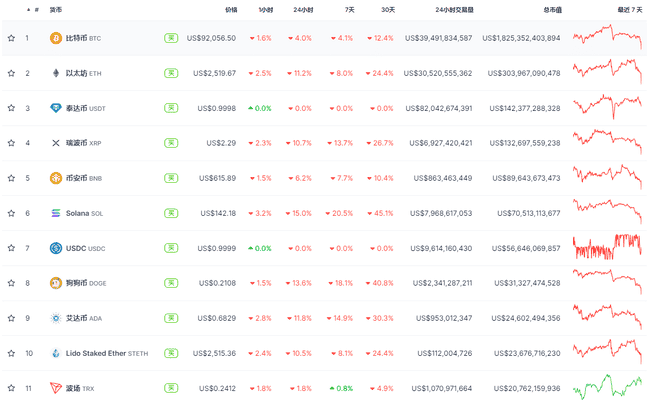Image resolution: width=650 pixels, height=405 pixels.
Task: Click the Ethereum diamond logo
Action: click(56, 73)
